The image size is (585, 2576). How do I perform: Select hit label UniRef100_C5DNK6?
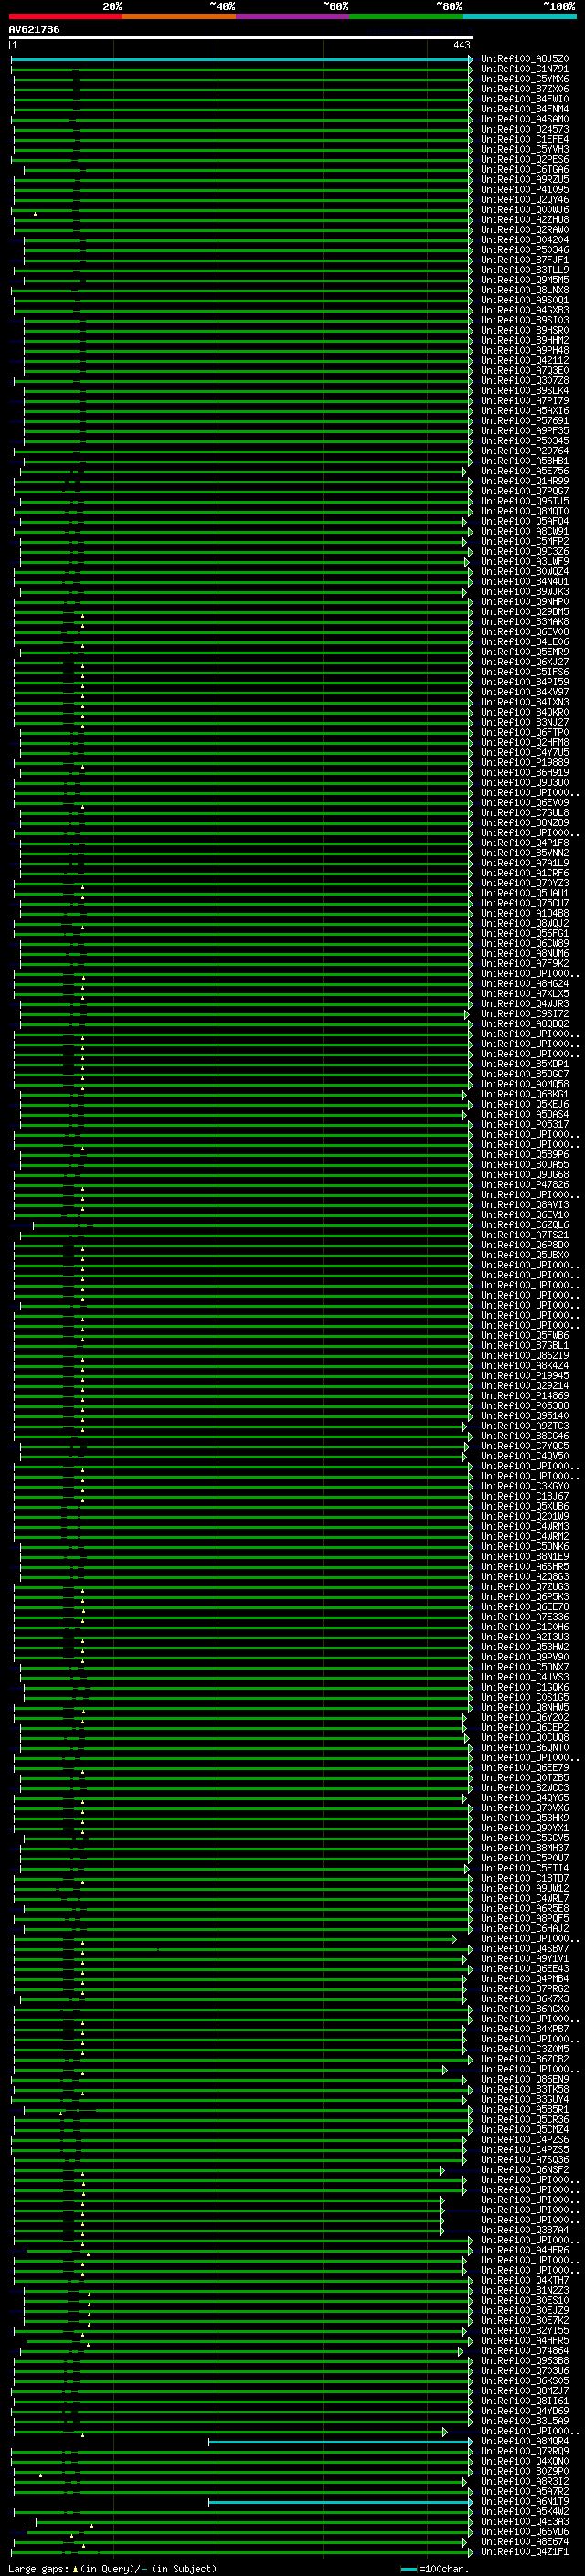(x=525, y=1547)
